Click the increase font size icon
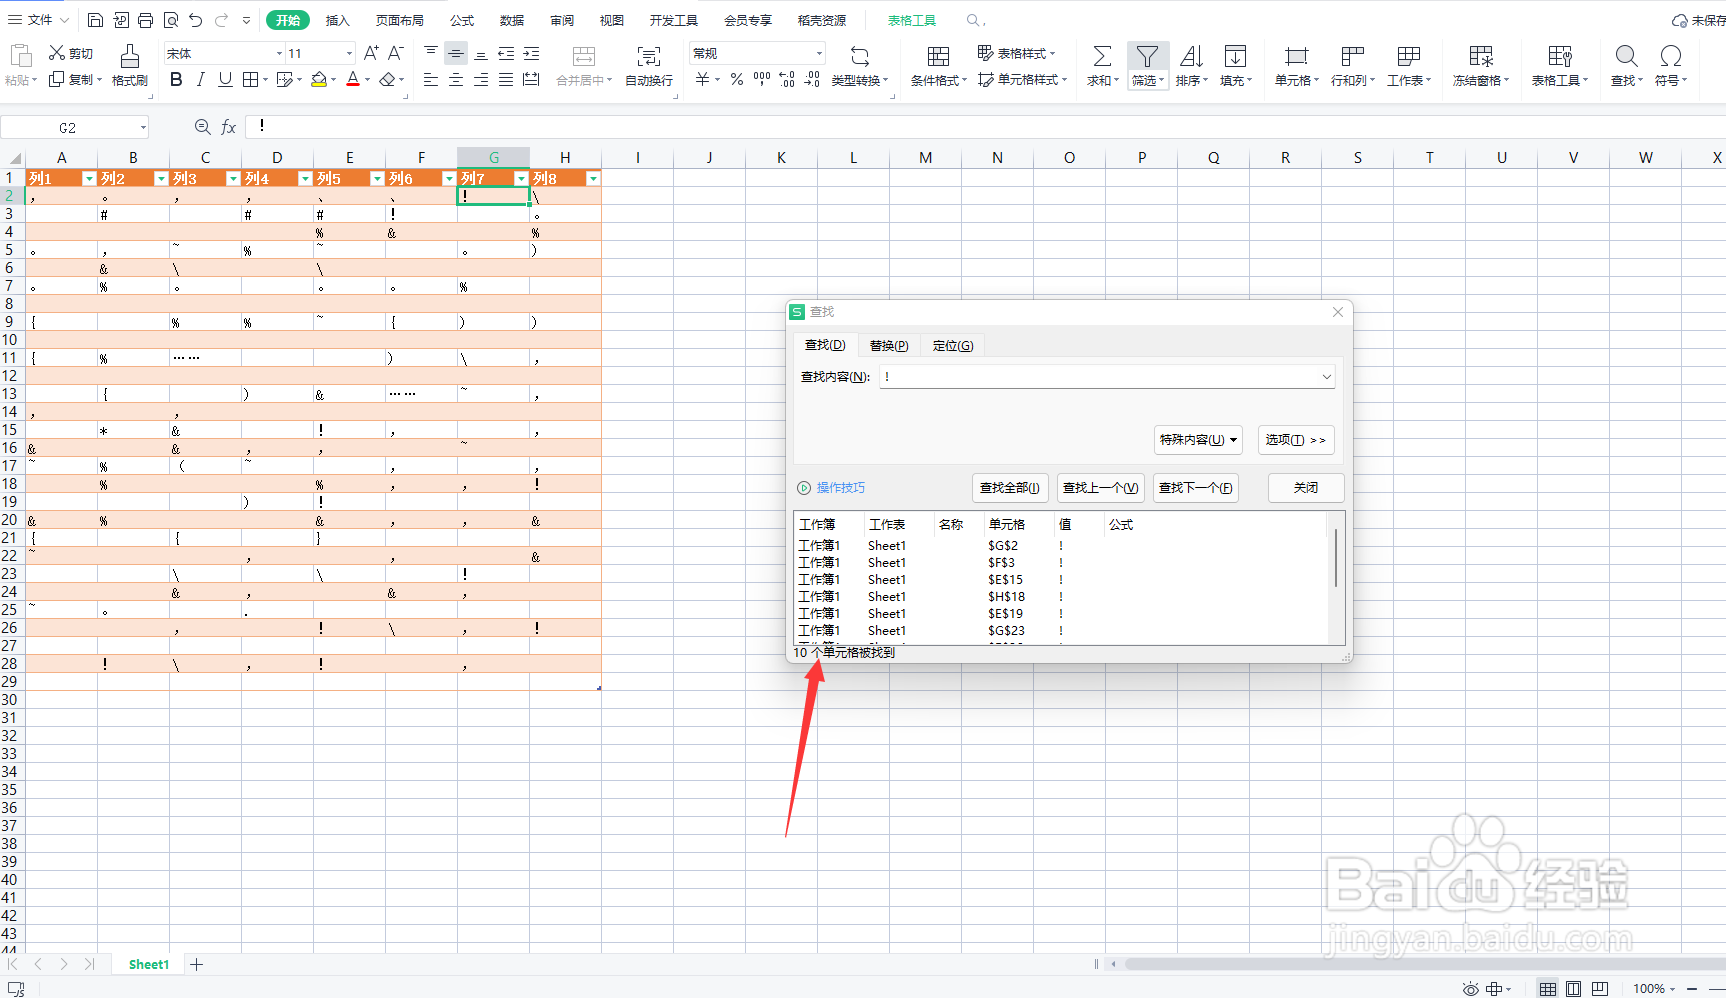 tap(372, 53)
